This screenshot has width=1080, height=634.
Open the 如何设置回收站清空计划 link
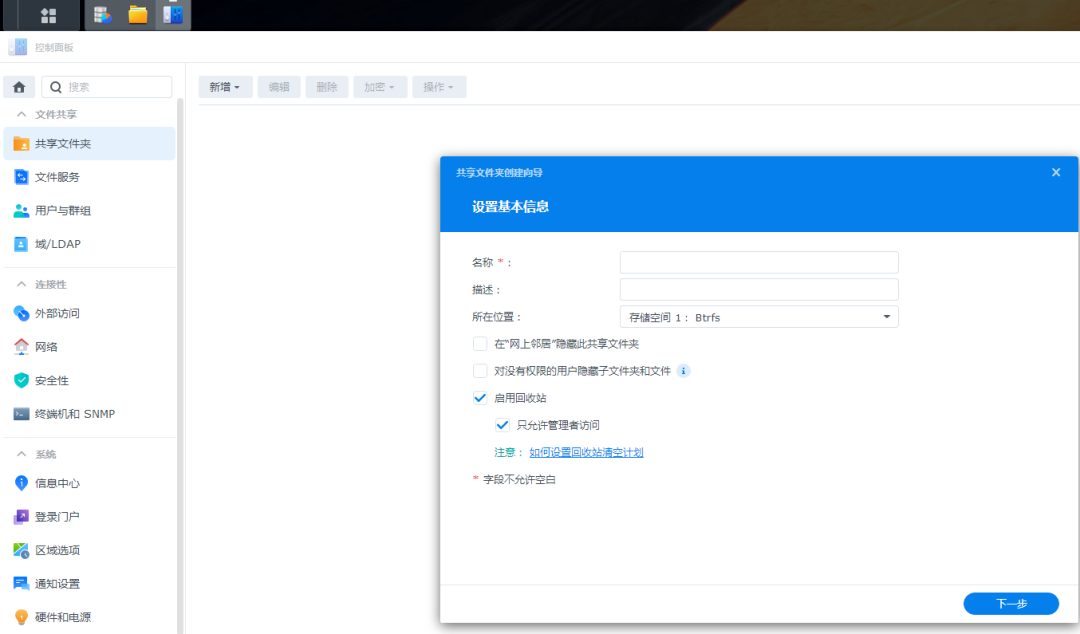pos(586,452)
